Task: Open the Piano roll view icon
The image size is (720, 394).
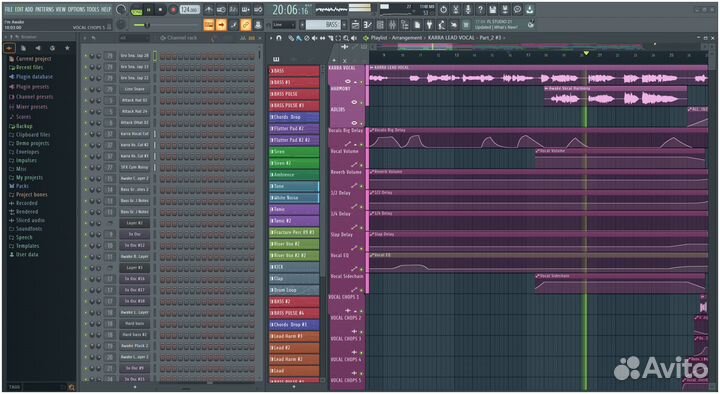Action: point(368,25)
